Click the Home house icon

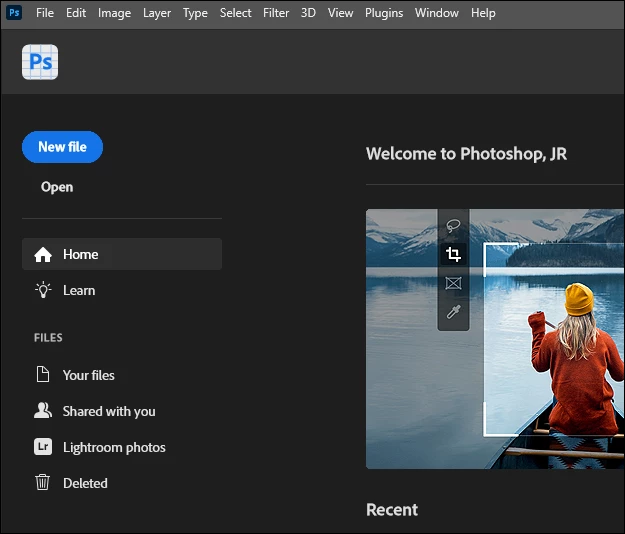43,255
